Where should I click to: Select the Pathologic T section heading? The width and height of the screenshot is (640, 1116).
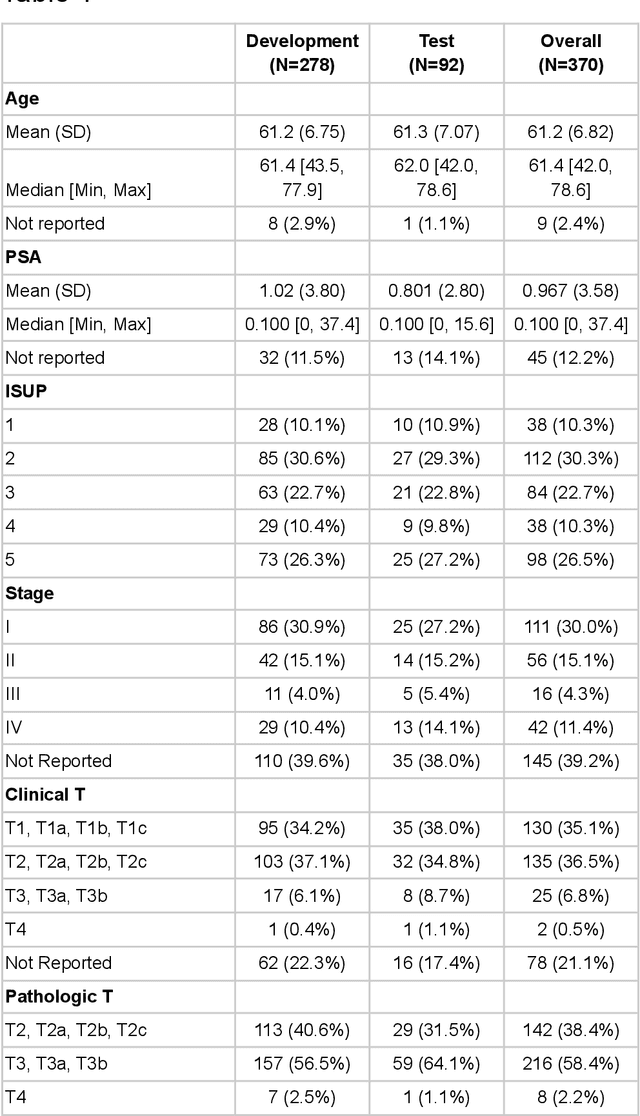coord(55,997)
